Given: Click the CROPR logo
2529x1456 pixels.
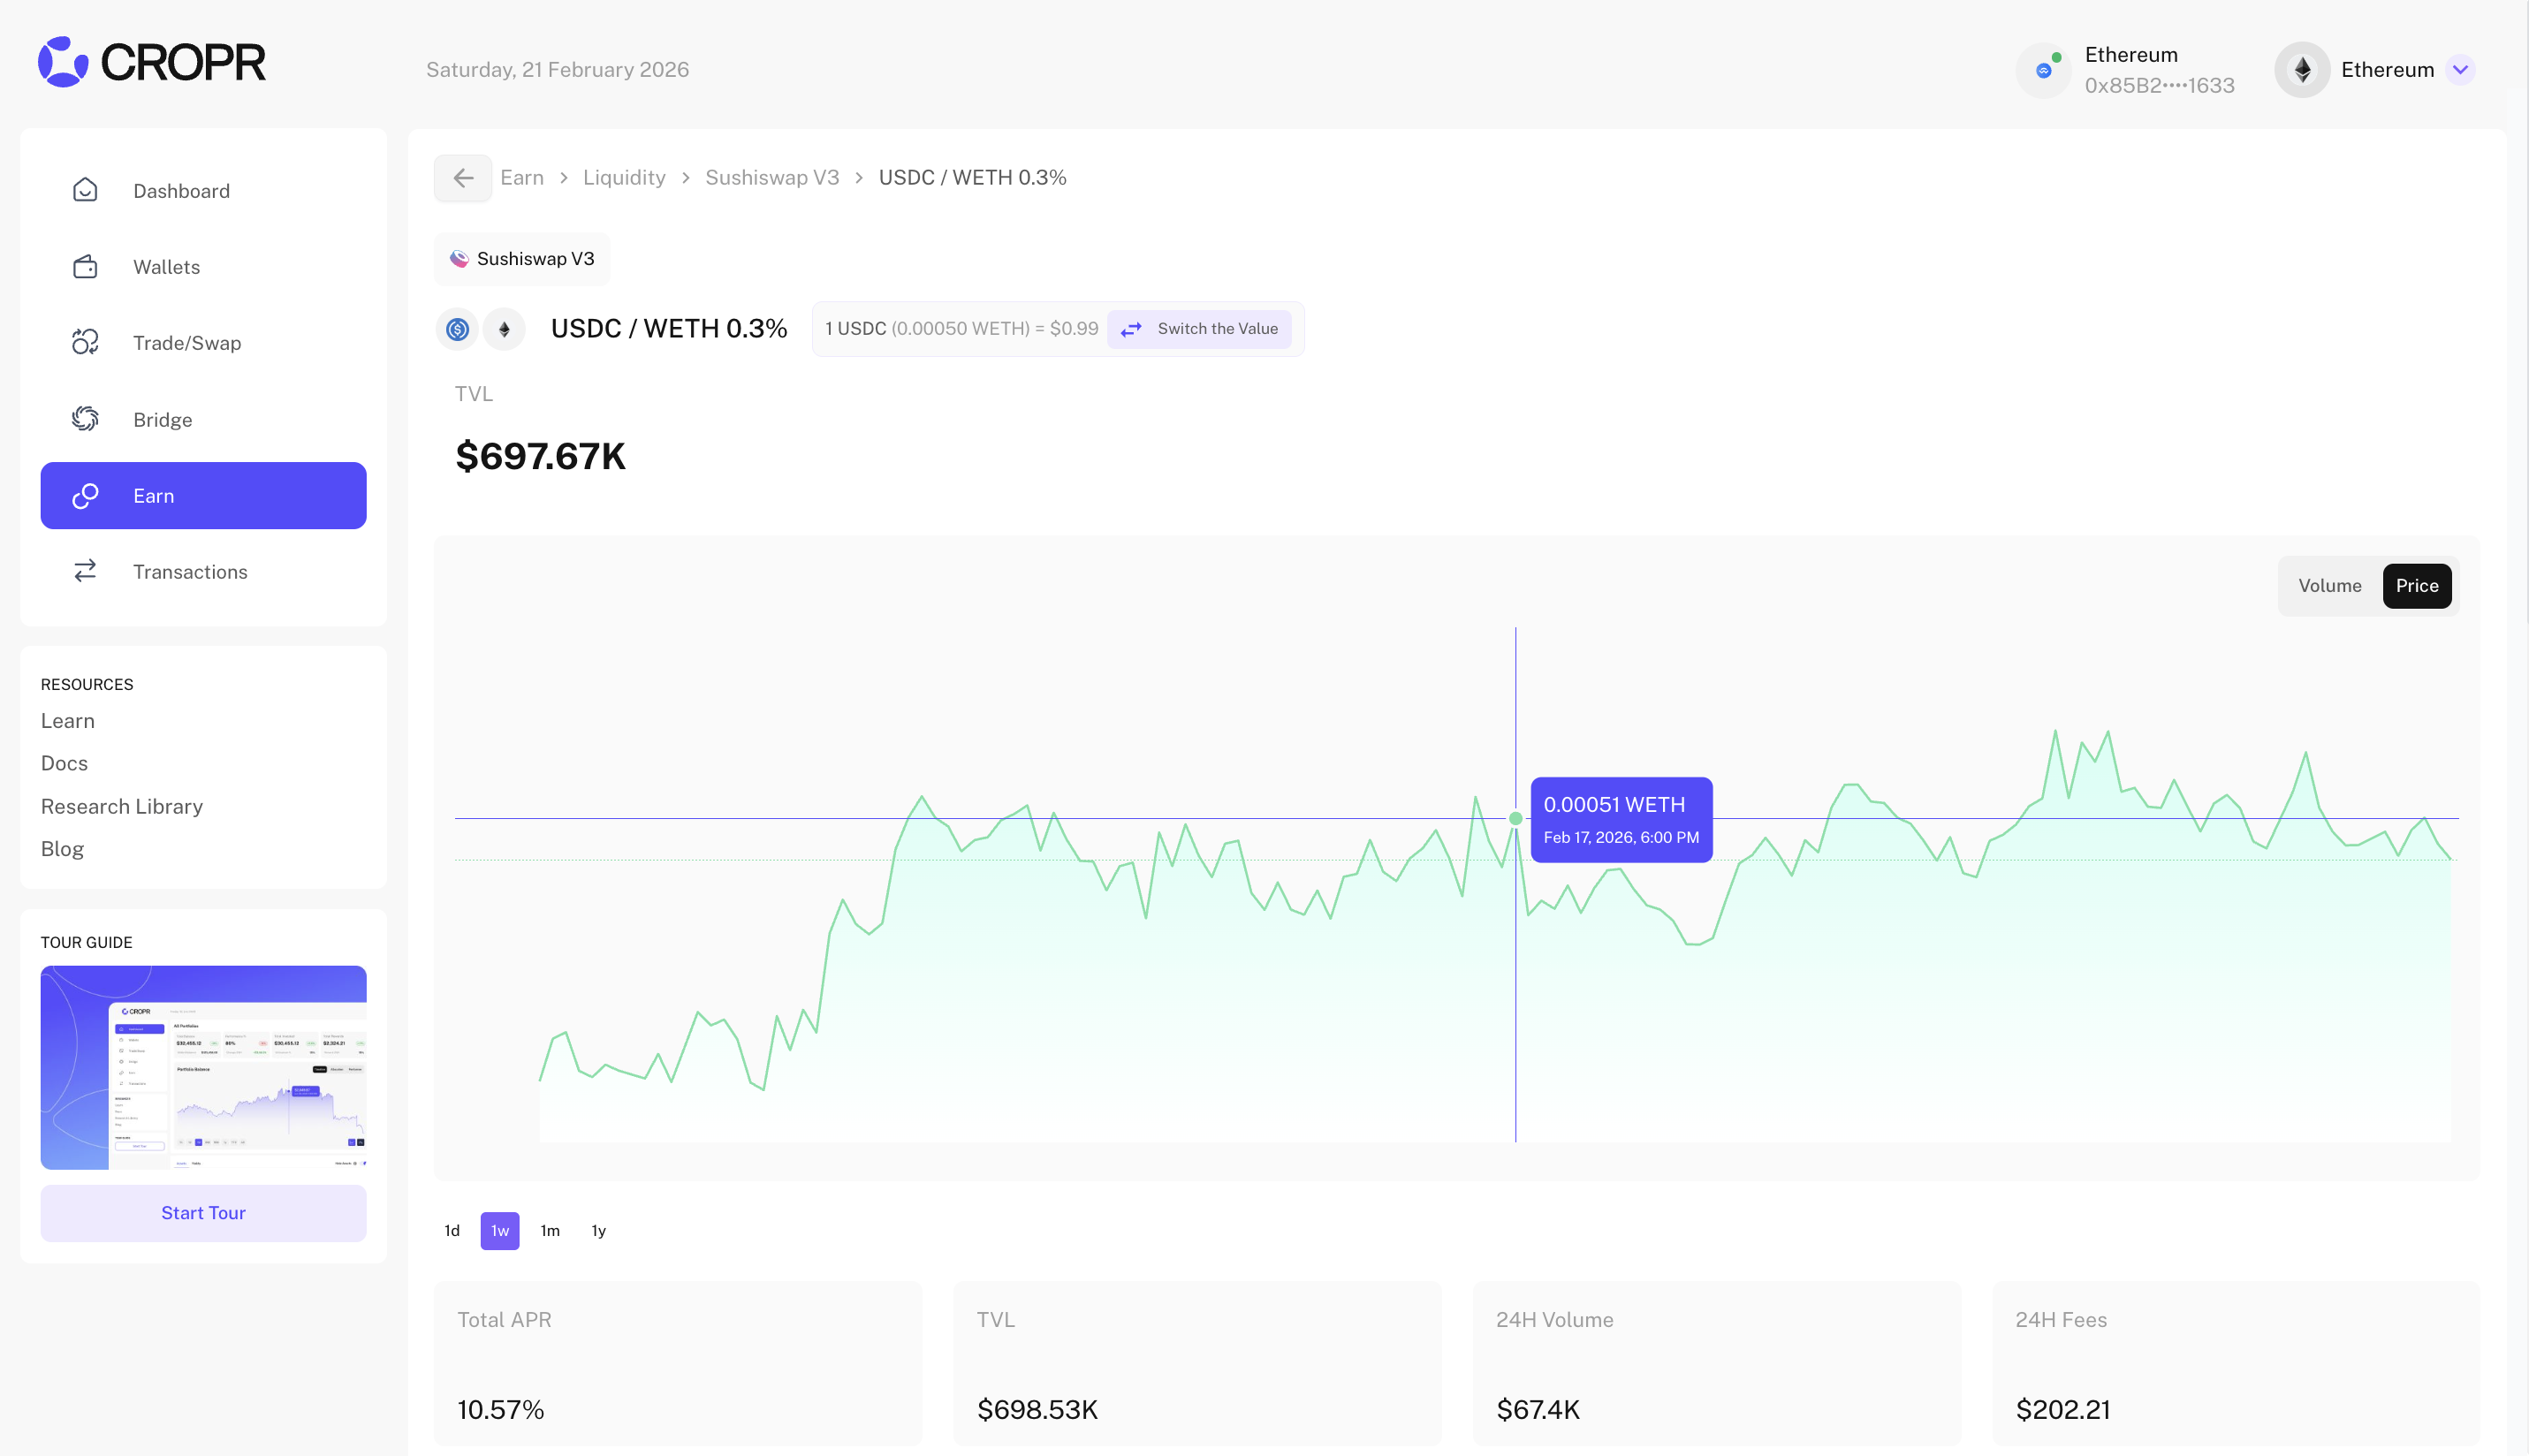Looking at the screenshot, I should coord(152,62).
